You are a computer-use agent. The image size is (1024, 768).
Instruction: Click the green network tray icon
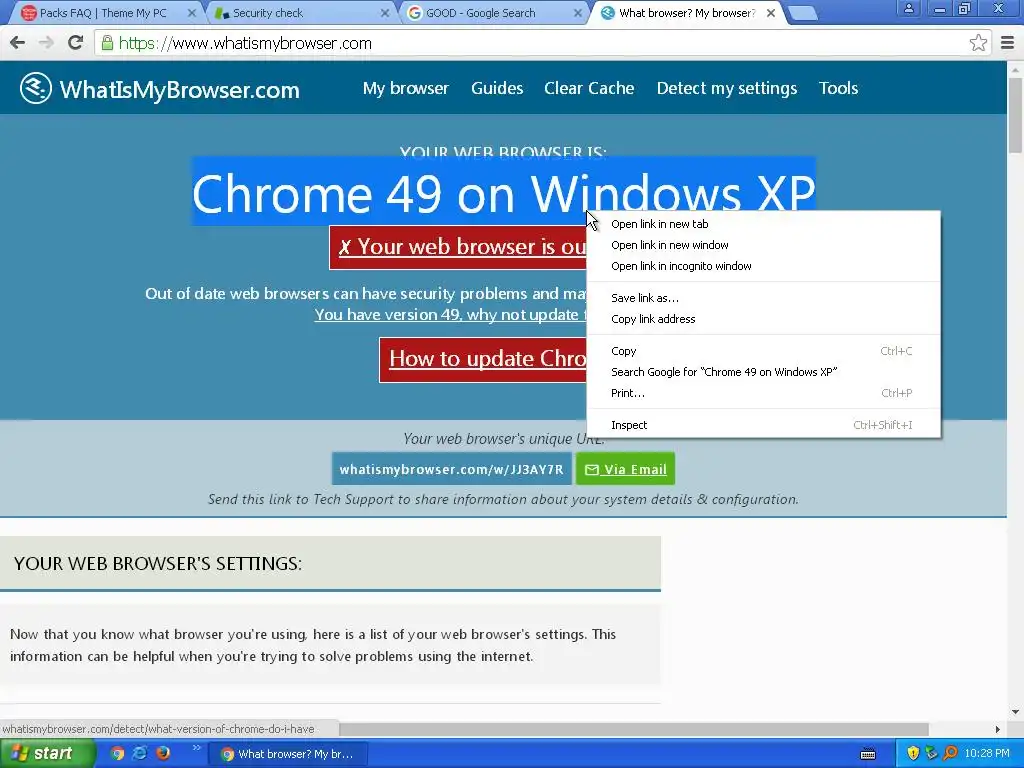tap(931, 754)
